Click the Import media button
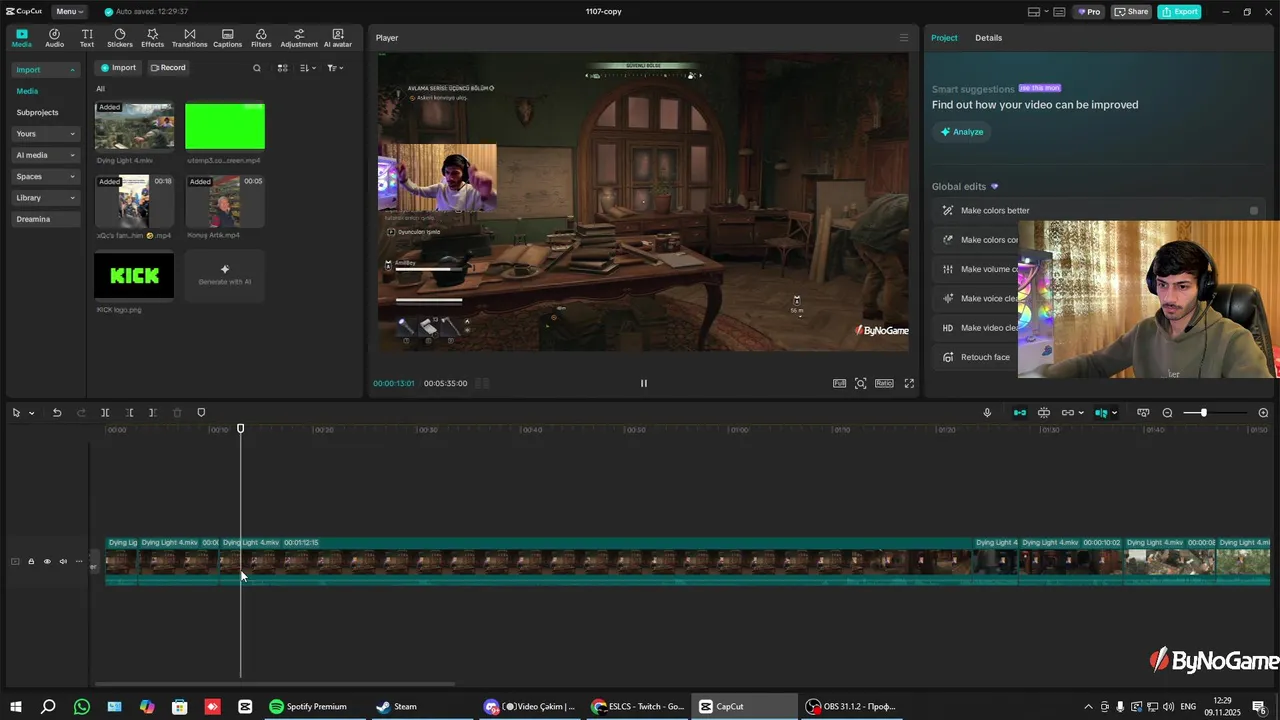The height and width of the screenshot is (720, 1280). coord(118,68)
